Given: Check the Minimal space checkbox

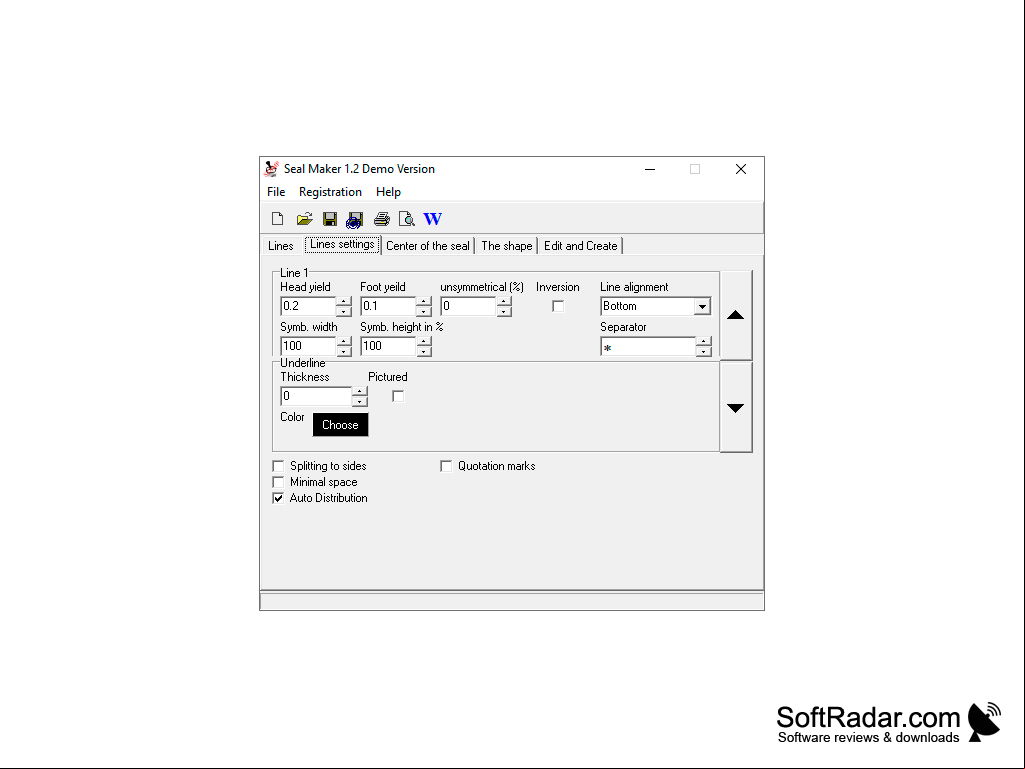Looking at the screenshot, I should point(278,482).
